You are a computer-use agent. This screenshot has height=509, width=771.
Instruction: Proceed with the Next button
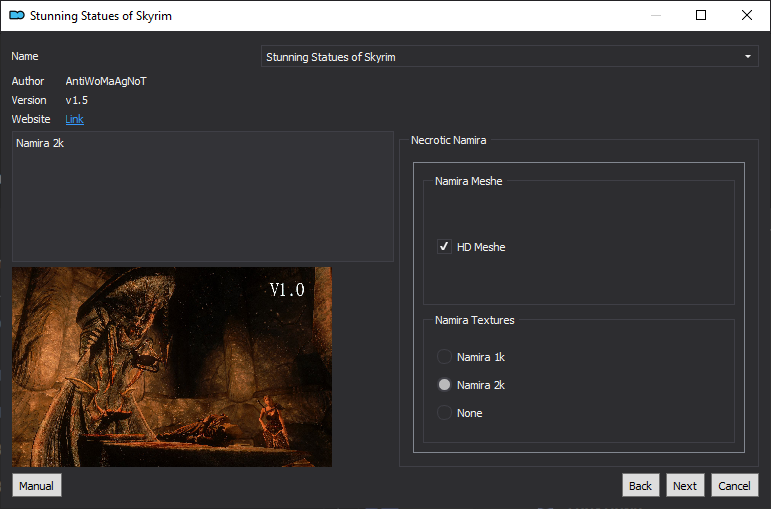pyautogui.click(x=685, y=485)
